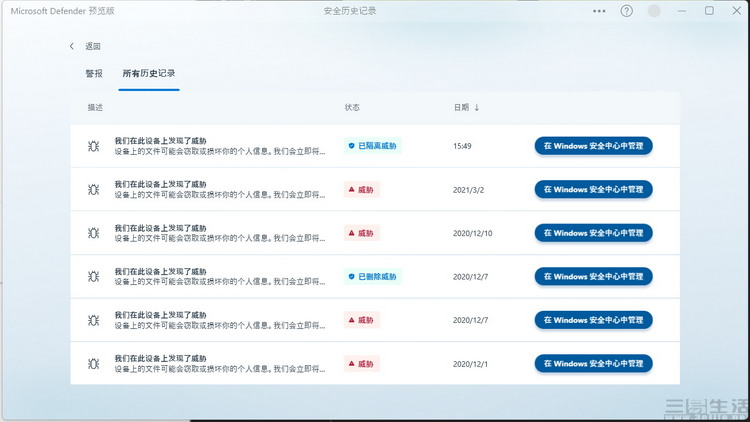Select the bug icon of the 15:49 threat
Image resolution: width=750 pixels, height=422 pixels.
(x=94, y=146)
